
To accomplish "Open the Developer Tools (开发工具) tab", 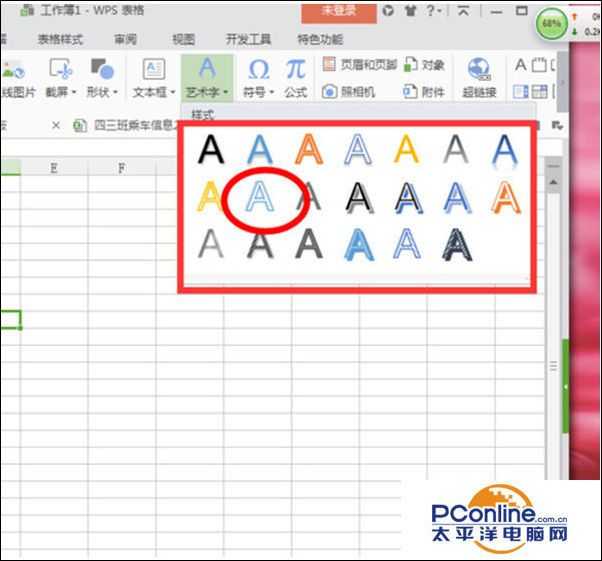I will point(248,40).
